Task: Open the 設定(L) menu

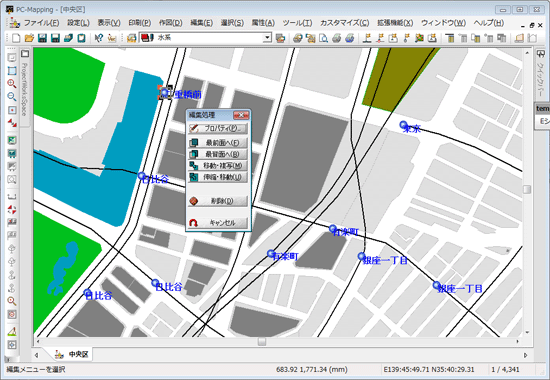Action: point(78,23)
